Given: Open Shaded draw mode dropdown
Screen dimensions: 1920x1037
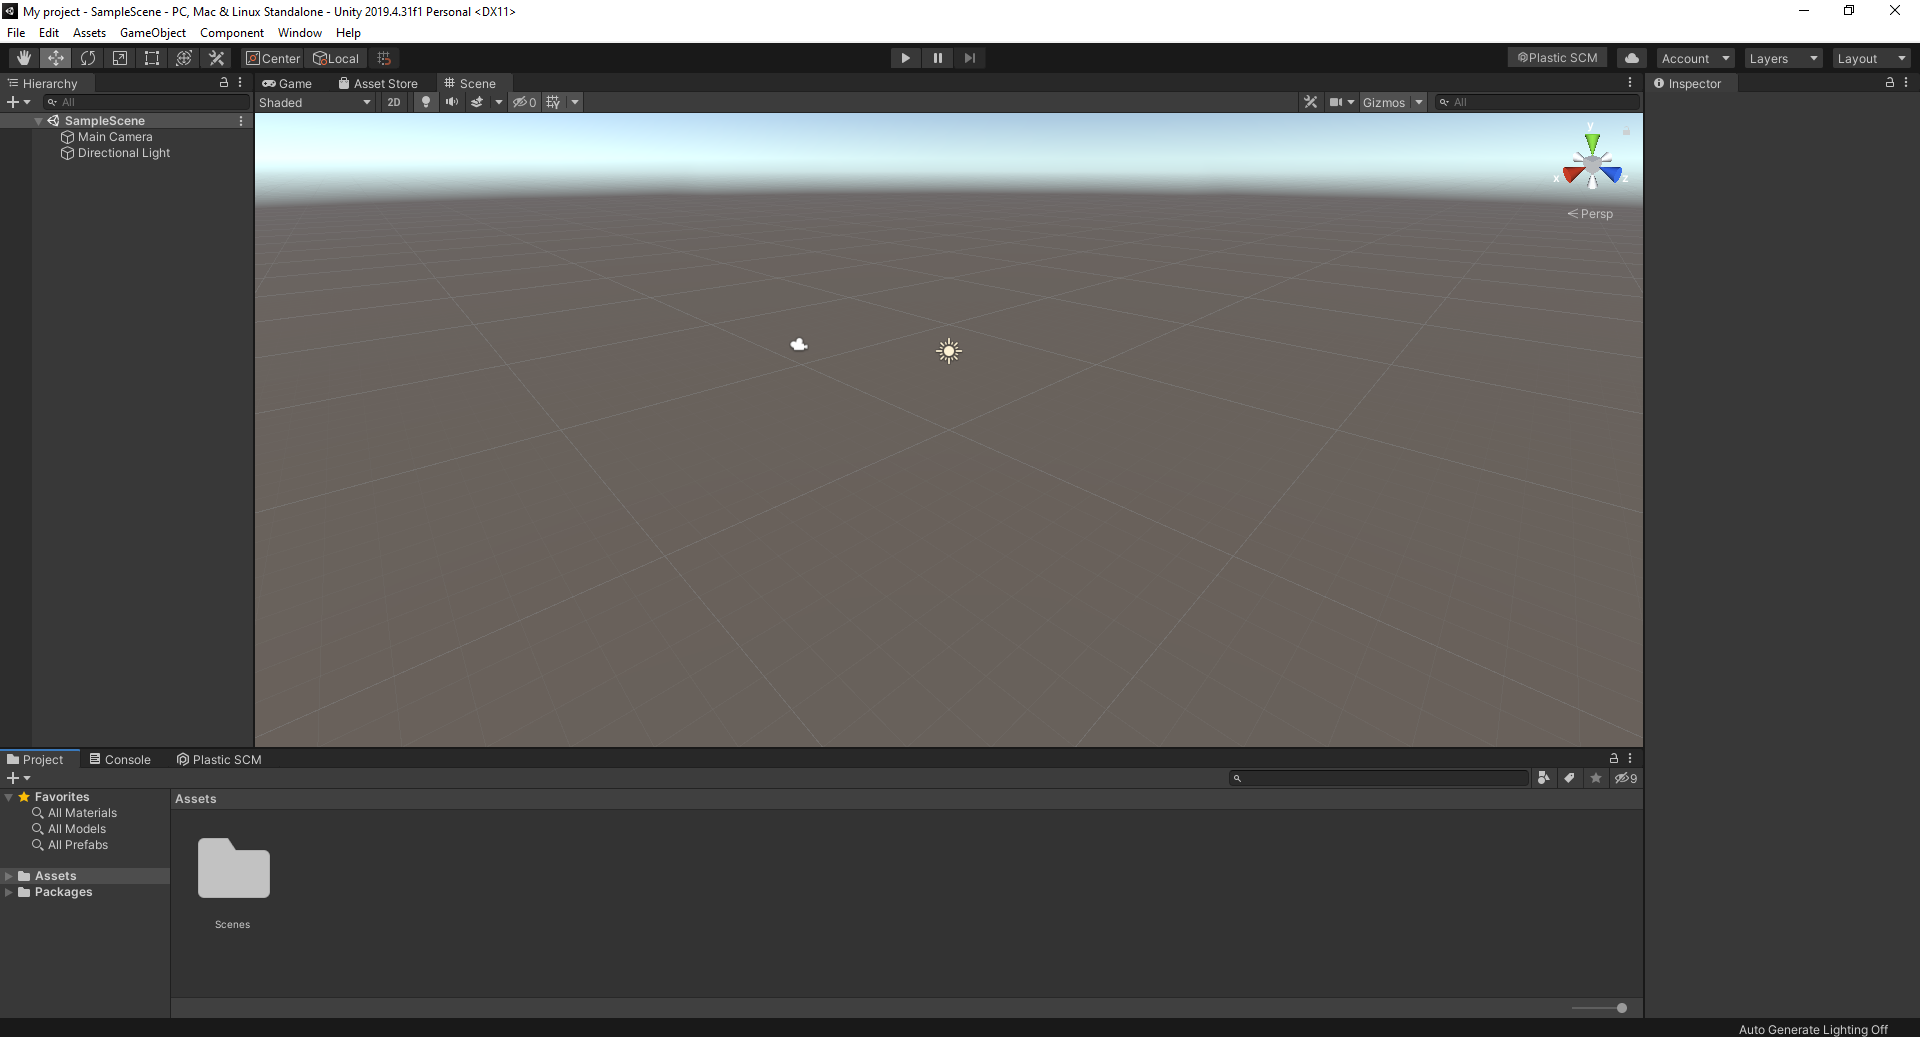Looking at the screenshot, I should (x=316, y=102).
